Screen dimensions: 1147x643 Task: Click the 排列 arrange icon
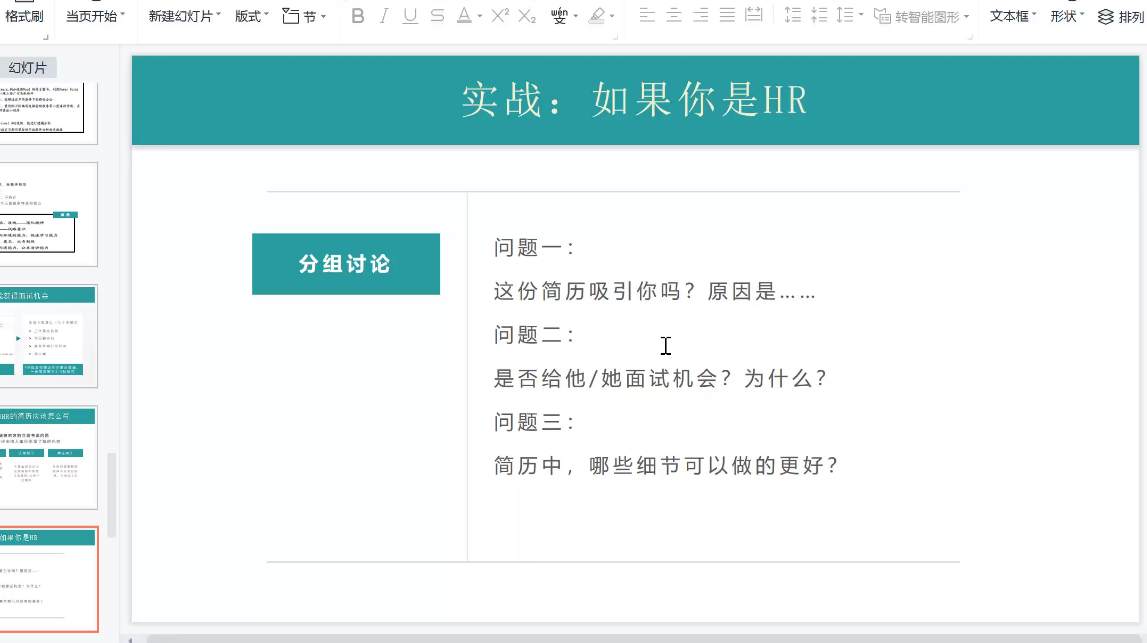point(1120,16)
